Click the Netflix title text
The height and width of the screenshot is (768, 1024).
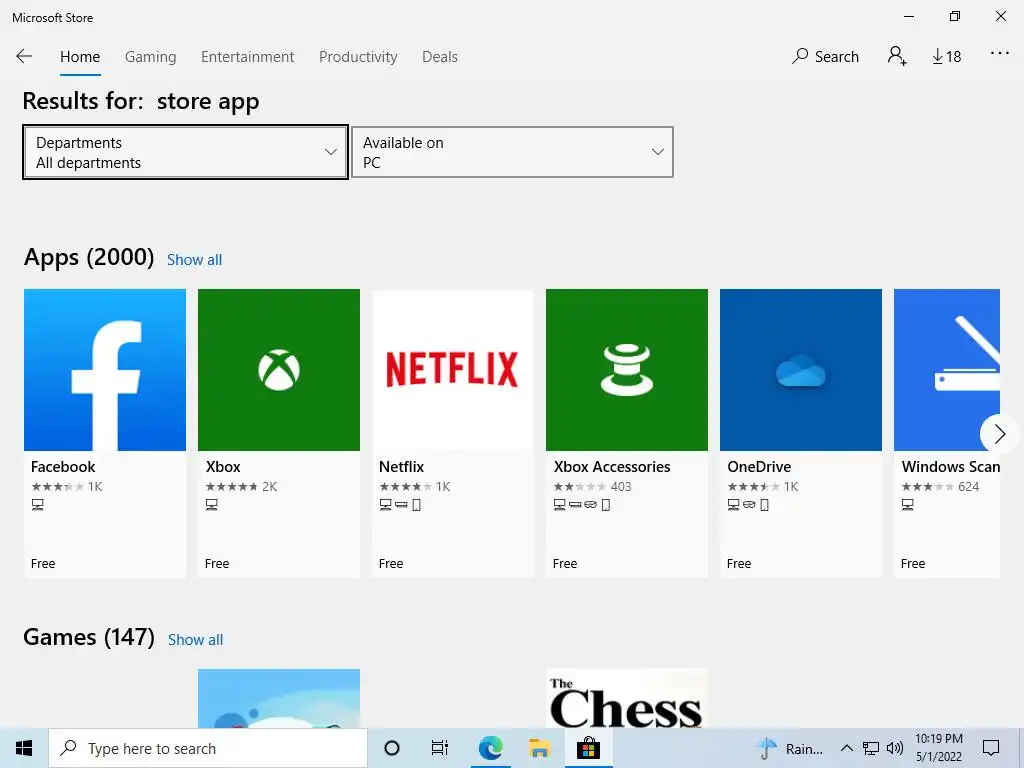coord(402,467)
